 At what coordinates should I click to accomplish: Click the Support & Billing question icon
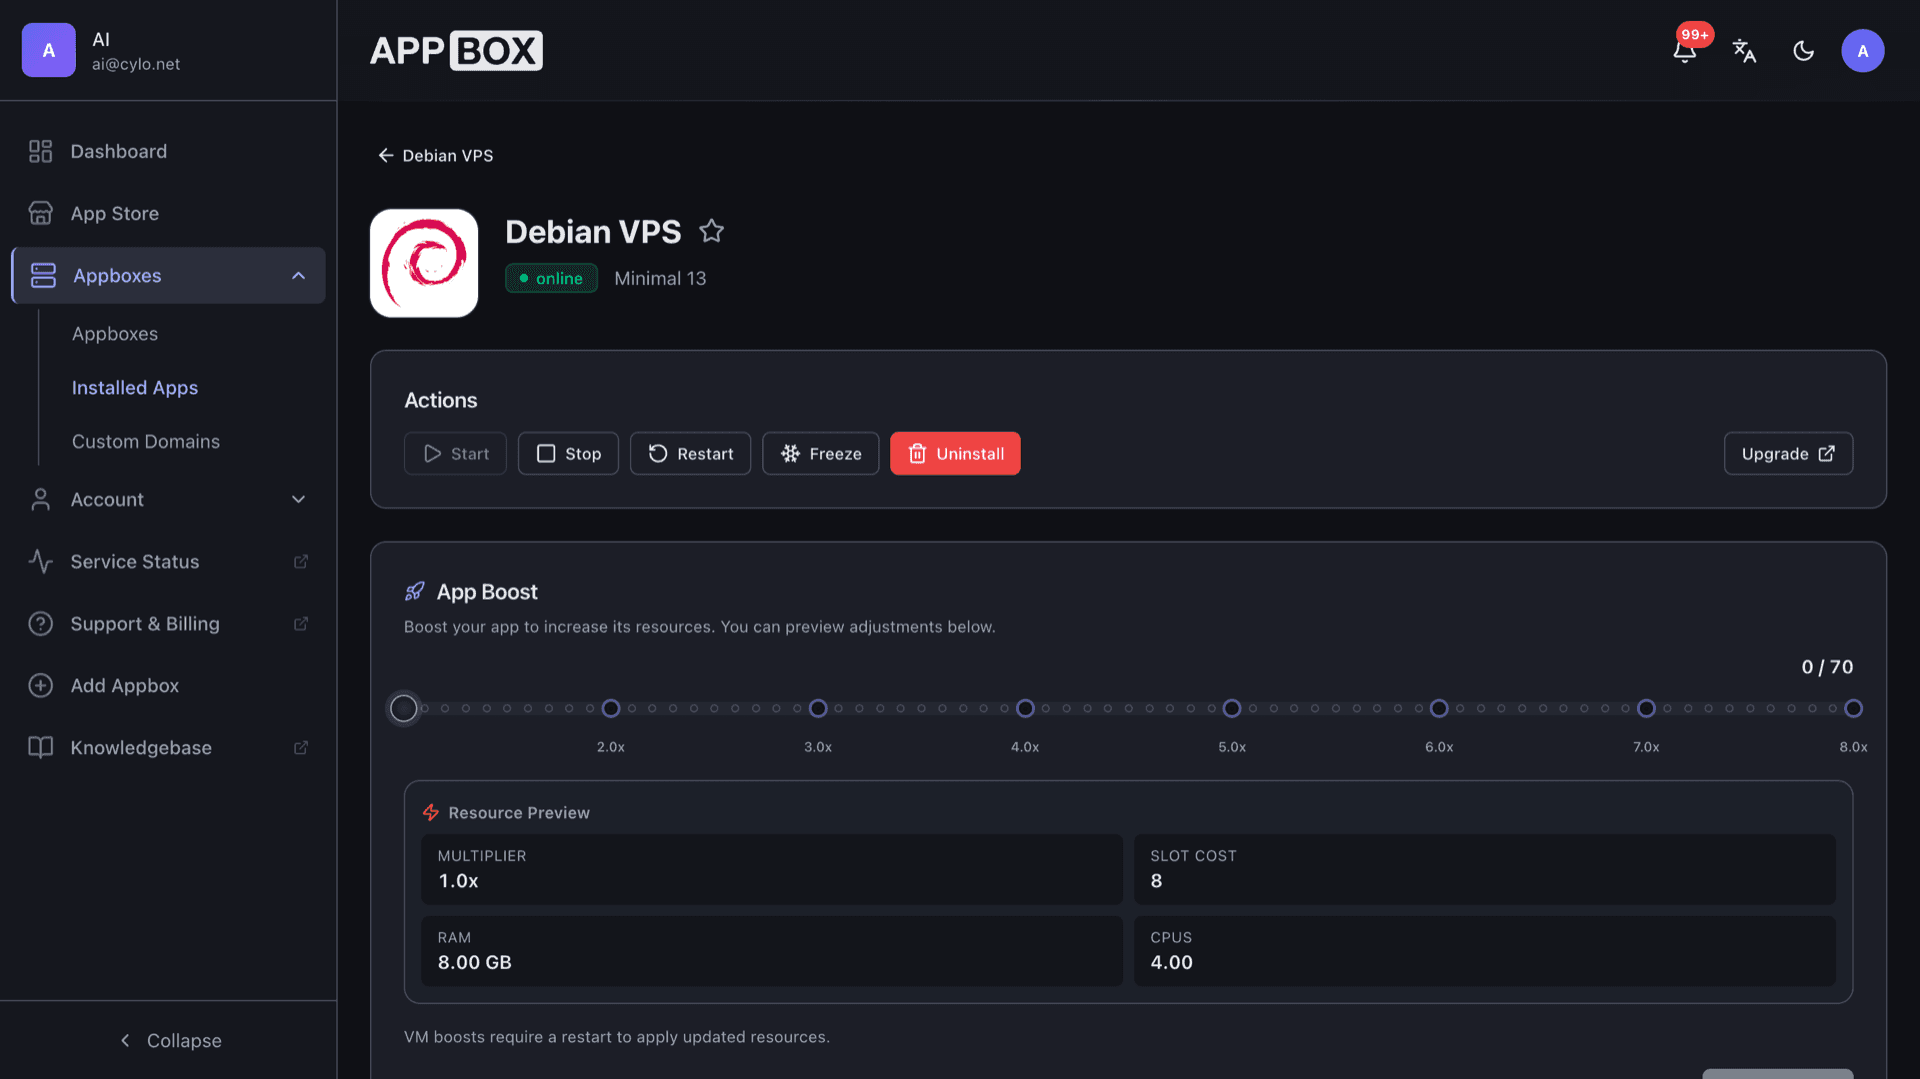click(40, 623)
